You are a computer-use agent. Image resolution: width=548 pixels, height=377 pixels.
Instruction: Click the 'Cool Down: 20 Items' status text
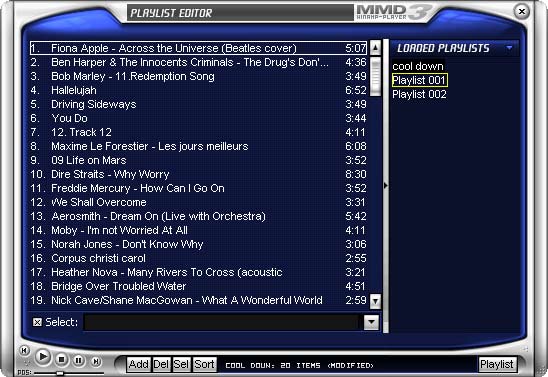(x=300, y=365)
